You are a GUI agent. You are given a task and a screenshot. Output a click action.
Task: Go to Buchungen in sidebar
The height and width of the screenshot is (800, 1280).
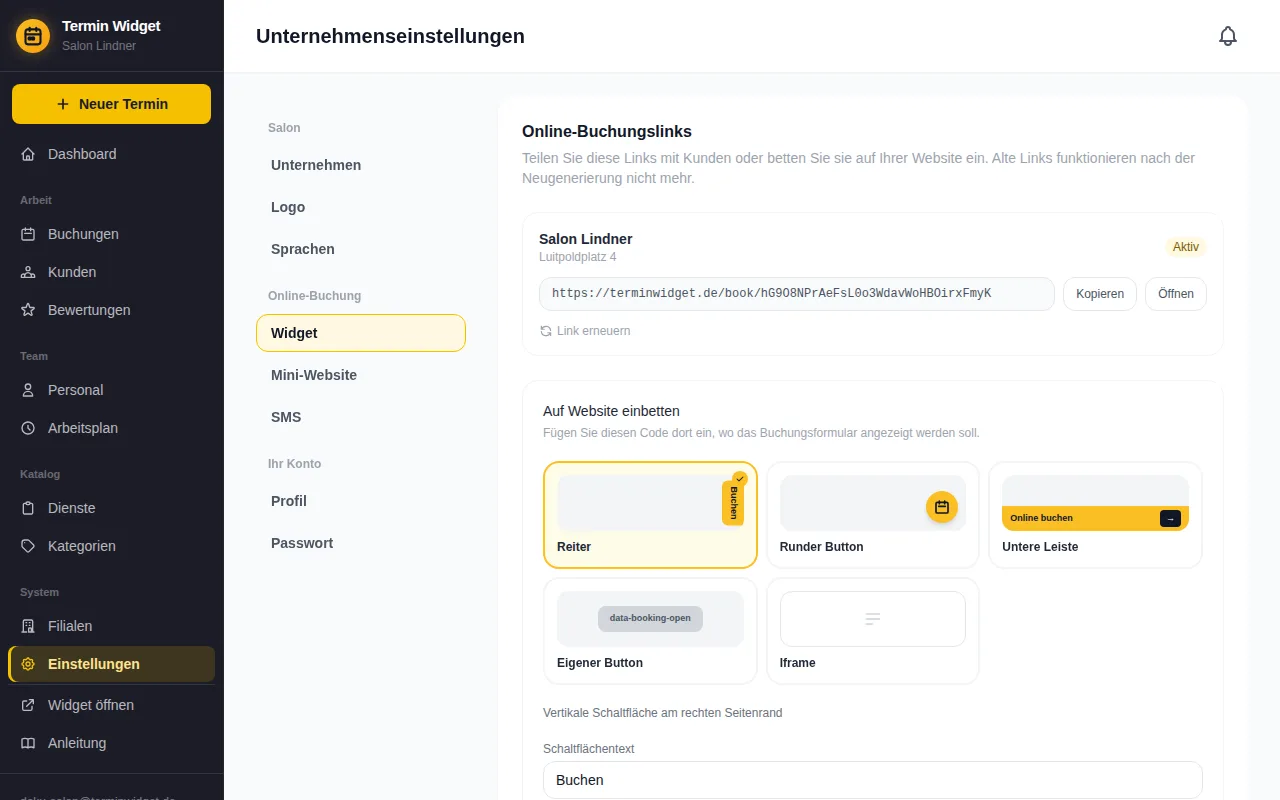pyautogui.click(x=111, y=234)
